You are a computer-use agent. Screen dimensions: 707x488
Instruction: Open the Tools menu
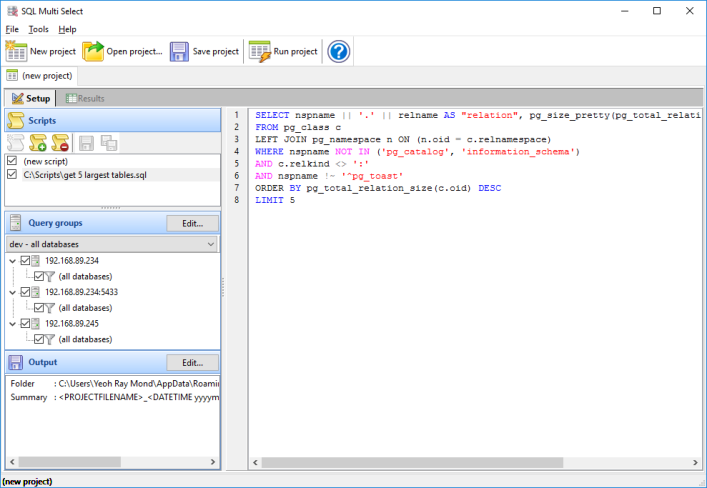click(x=38, y=29)
